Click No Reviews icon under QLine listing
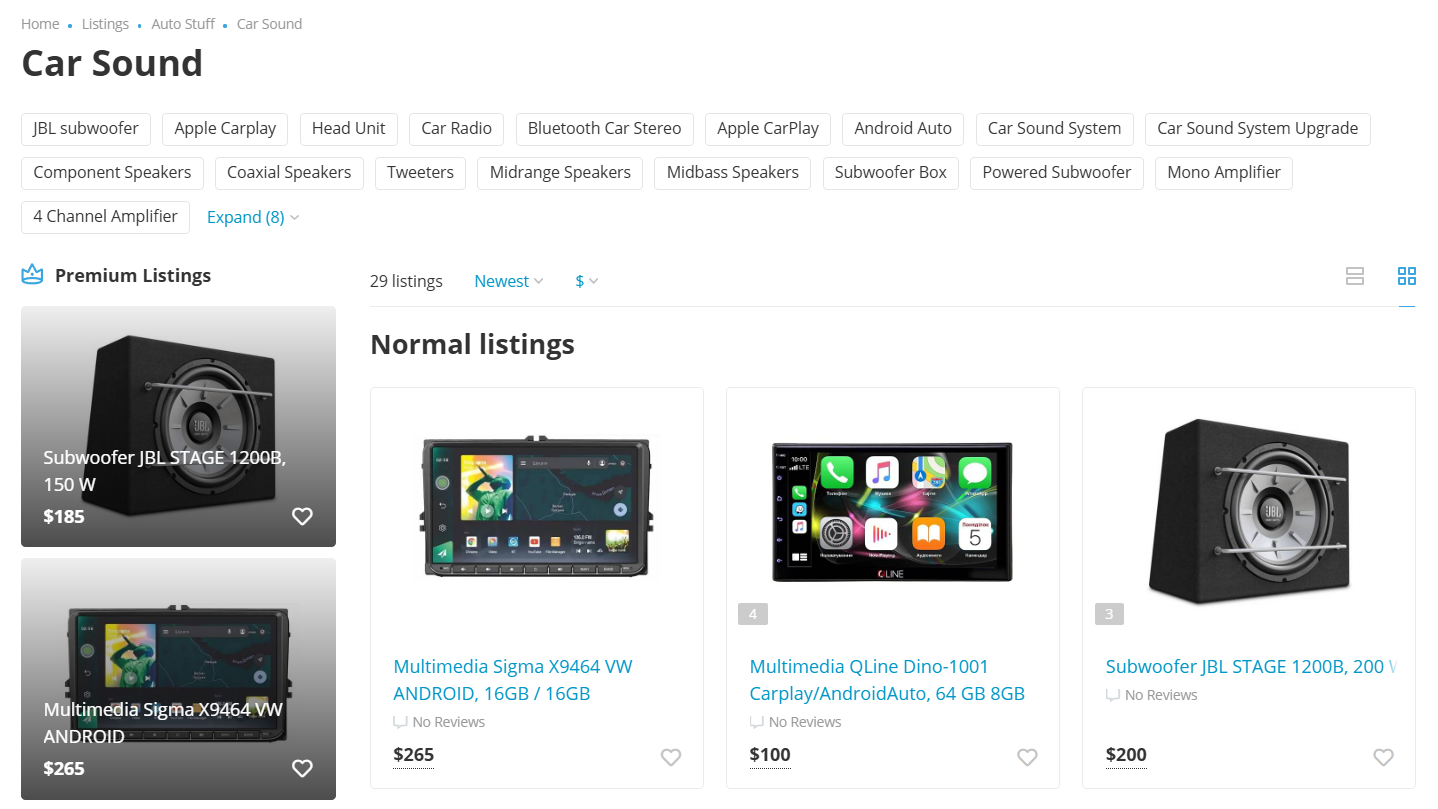The width and height of the screenshot is (1438, 809). tap(757, 722)
